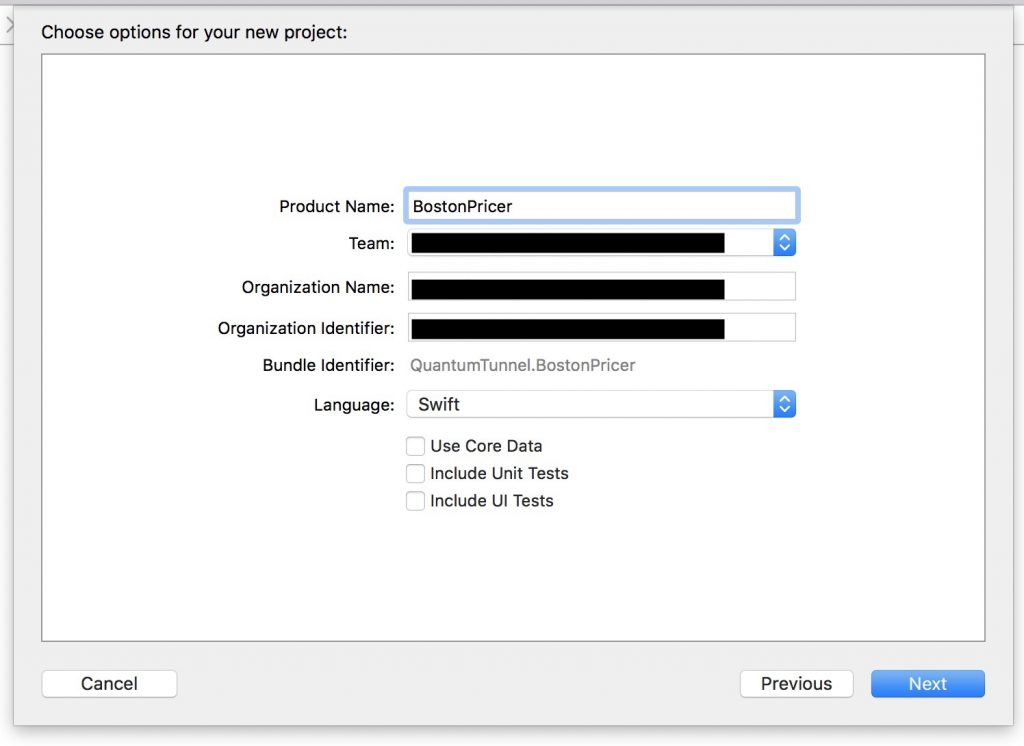Image resolution: width=1024 pixels, height=746 pixels.
Task: Click the "Organization Name:" label
Action: (318, 287)
